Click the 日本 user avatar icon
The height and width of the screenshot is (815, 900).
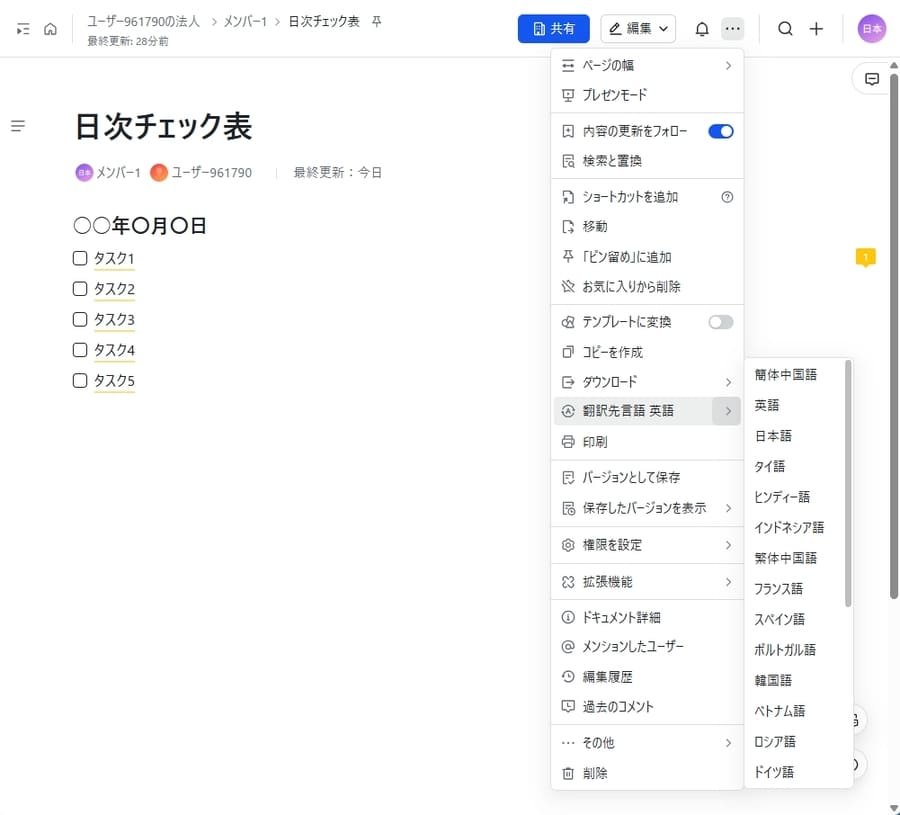871,29
